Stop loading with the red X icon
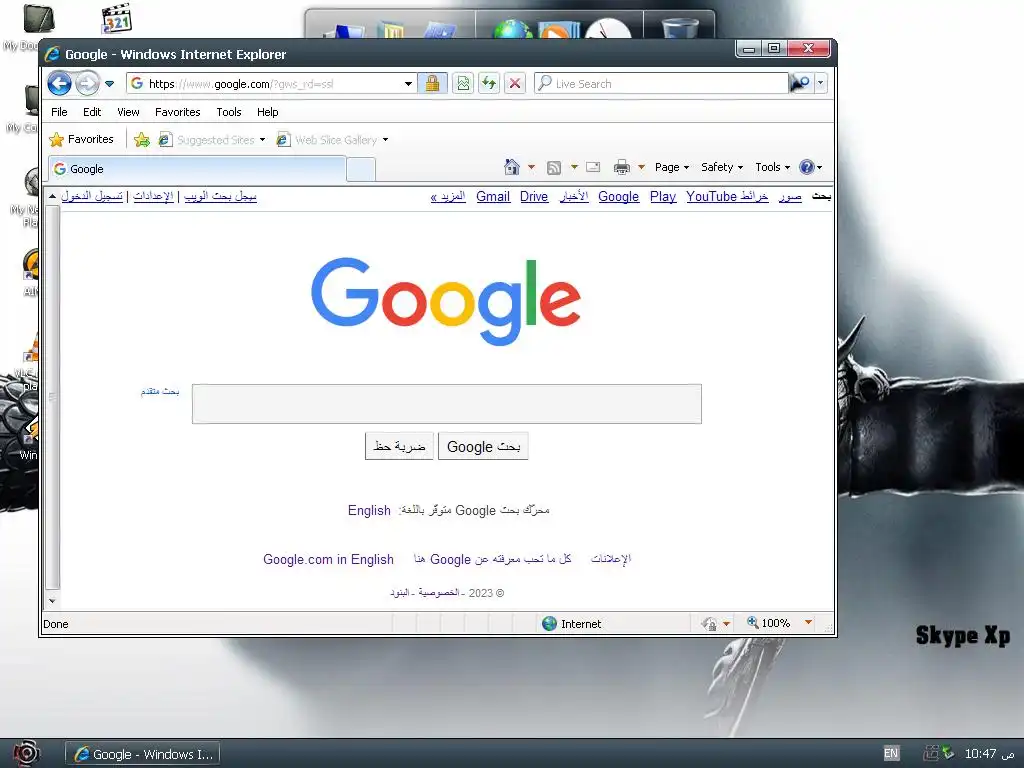1024x768 pixels. click(515, 83)
